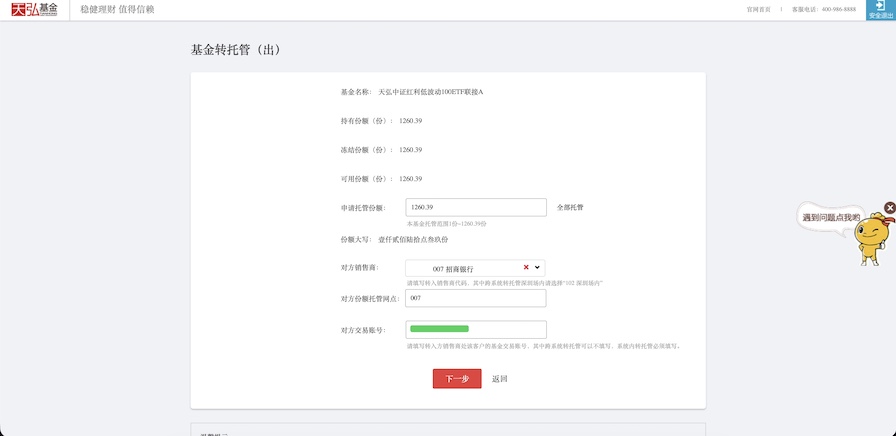
Task: Click the 安全退出 logout icon
Action: pos(881,10)
